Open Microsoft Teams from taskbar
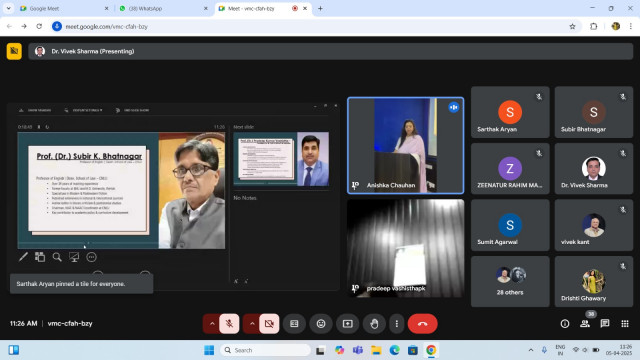This screenshot has height=360, width=640. point(358,350)
